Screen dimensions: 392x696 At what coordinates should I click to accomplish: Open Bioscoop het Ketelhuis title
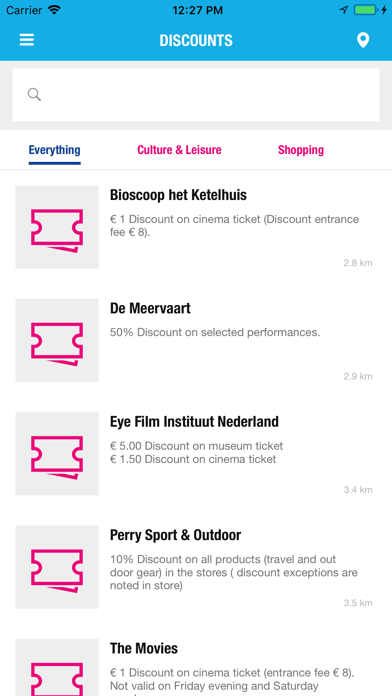[178, 195]
